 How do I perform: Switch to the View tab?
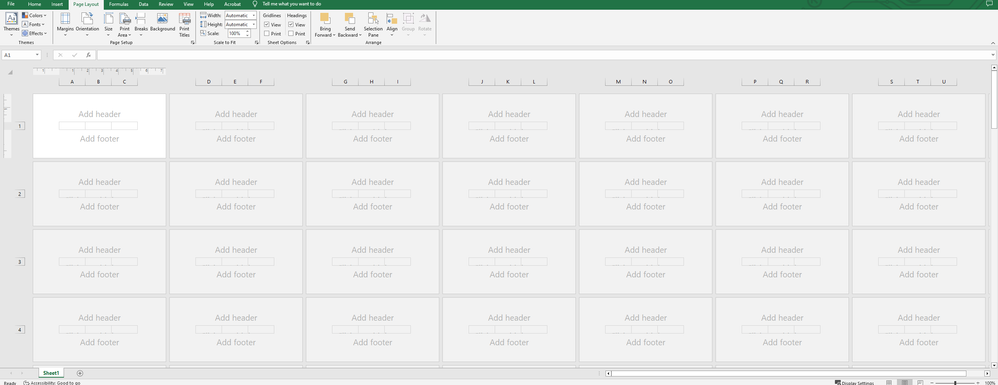188,4
